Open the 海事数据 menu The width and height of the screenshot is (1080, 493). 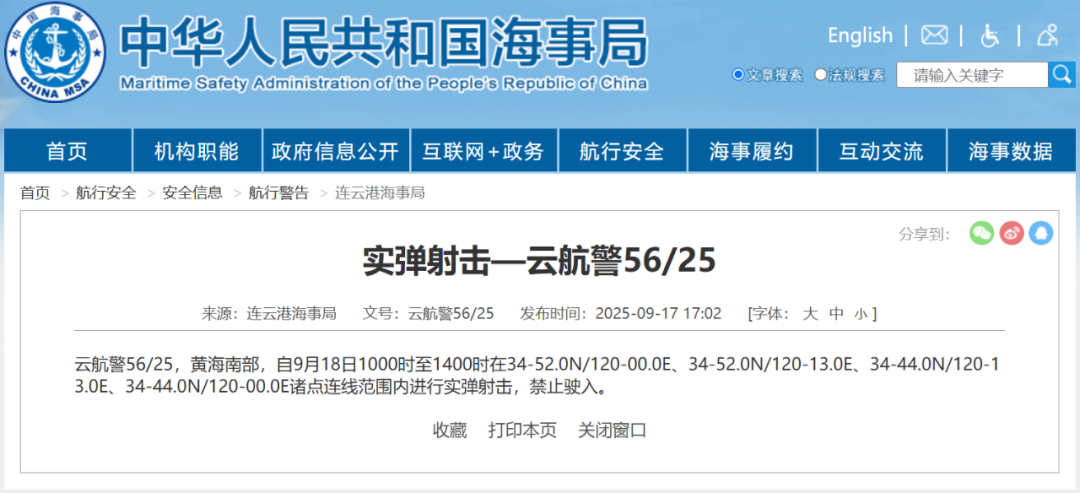[1010, 151]
